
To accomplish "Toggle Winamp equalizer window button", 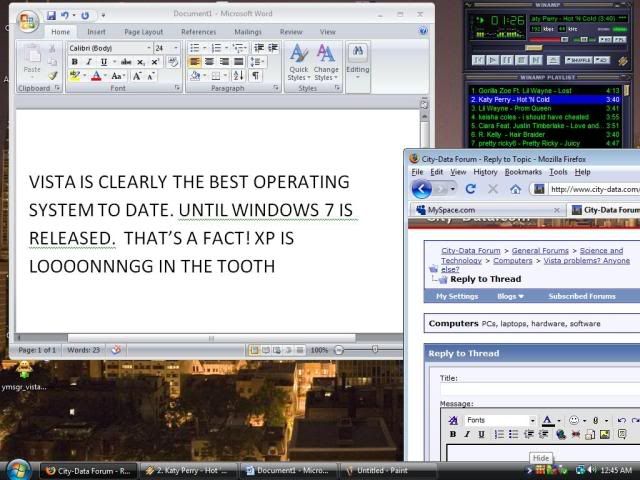I will [x=605, y=40].
